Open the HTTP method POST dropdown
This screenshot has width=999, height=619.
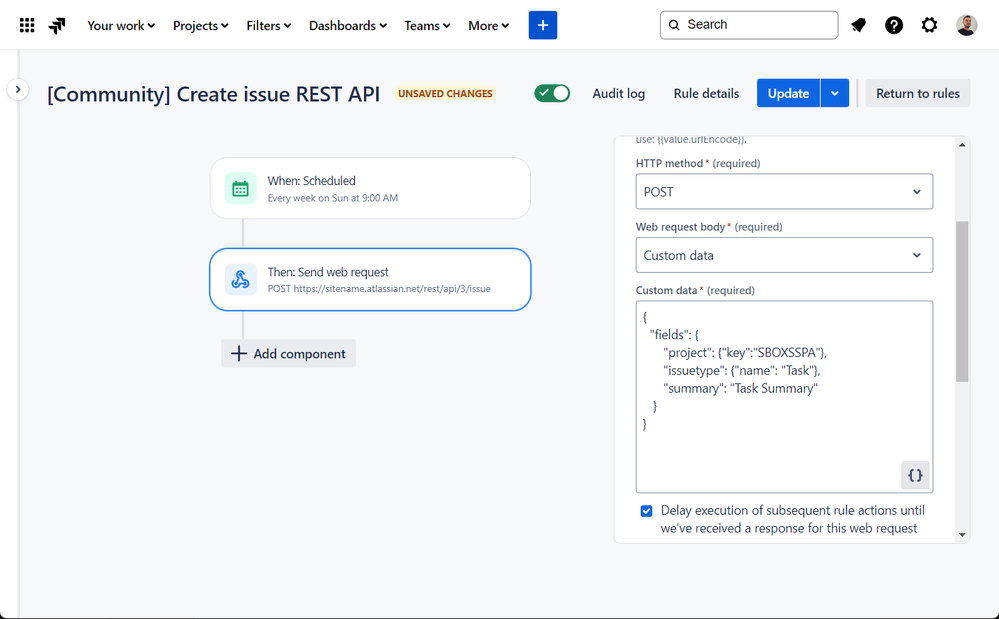tap(784, 192)
